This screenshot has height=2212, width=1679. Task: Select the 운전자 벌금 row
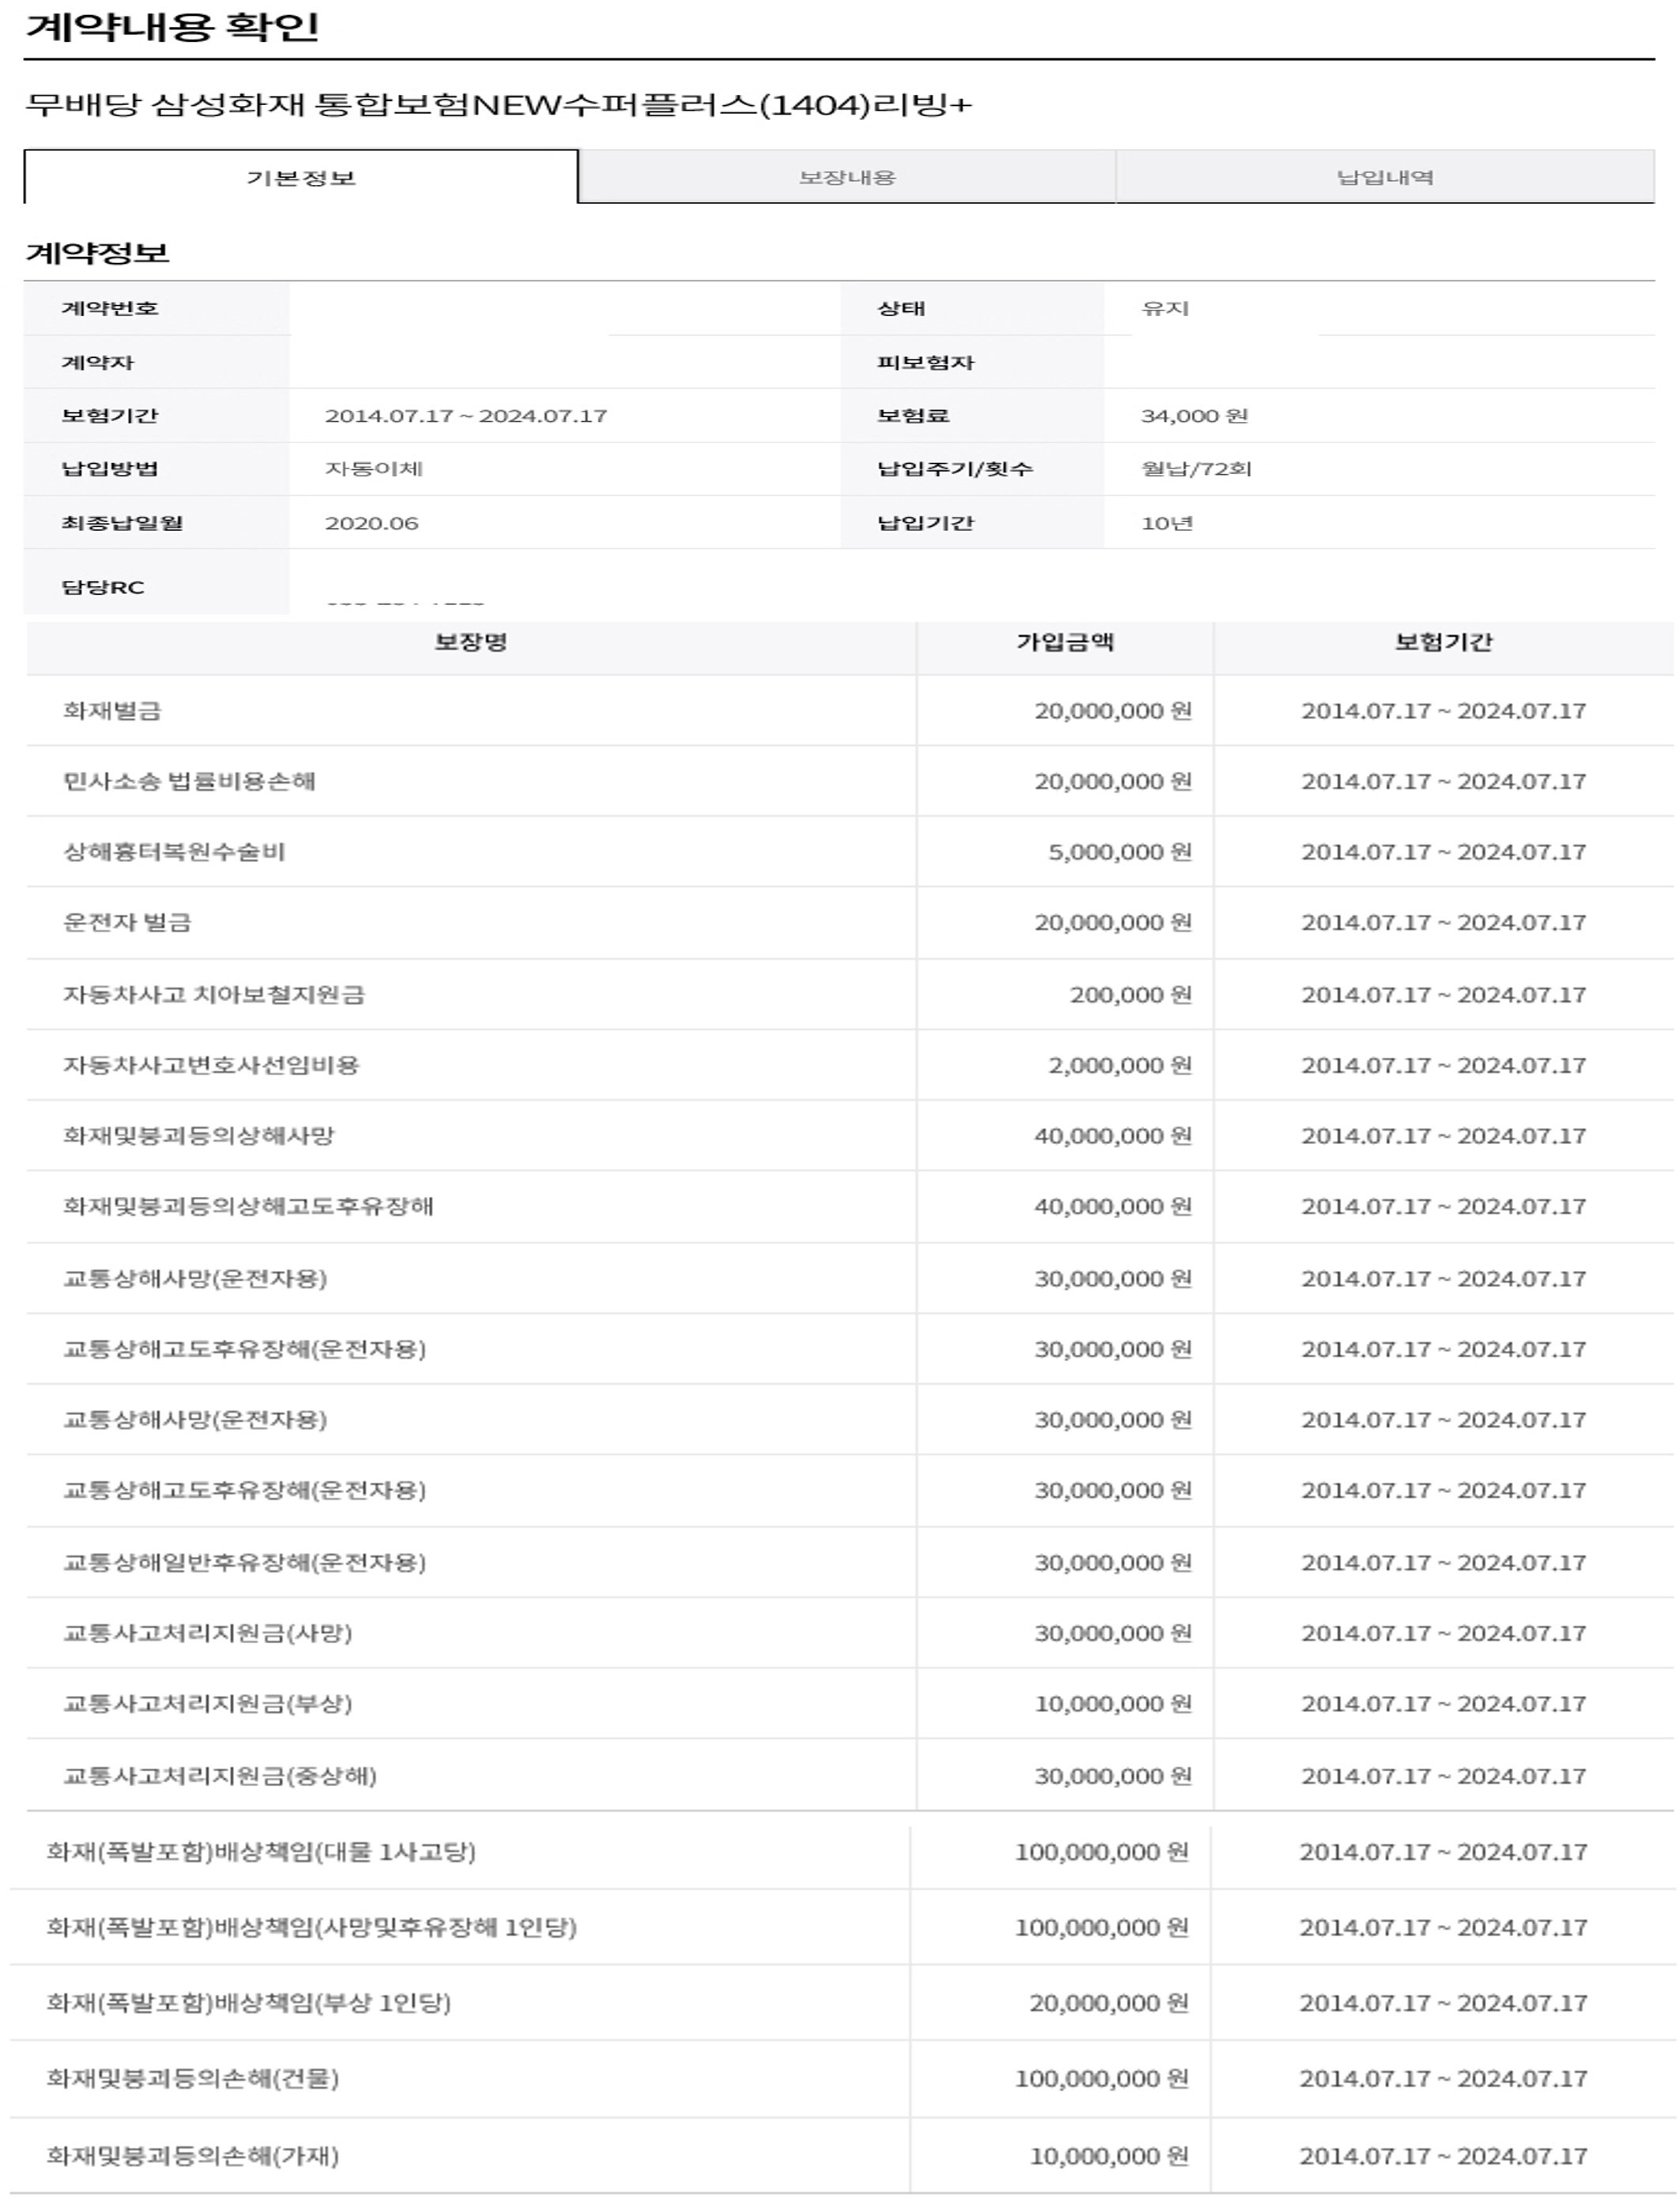[x=850, y=922]
